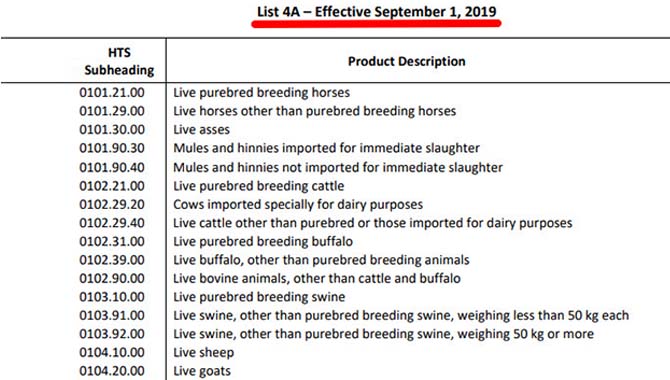Select HTS code 0102.29.40
This screenshot has height=380, width=670.
(112, 223)
